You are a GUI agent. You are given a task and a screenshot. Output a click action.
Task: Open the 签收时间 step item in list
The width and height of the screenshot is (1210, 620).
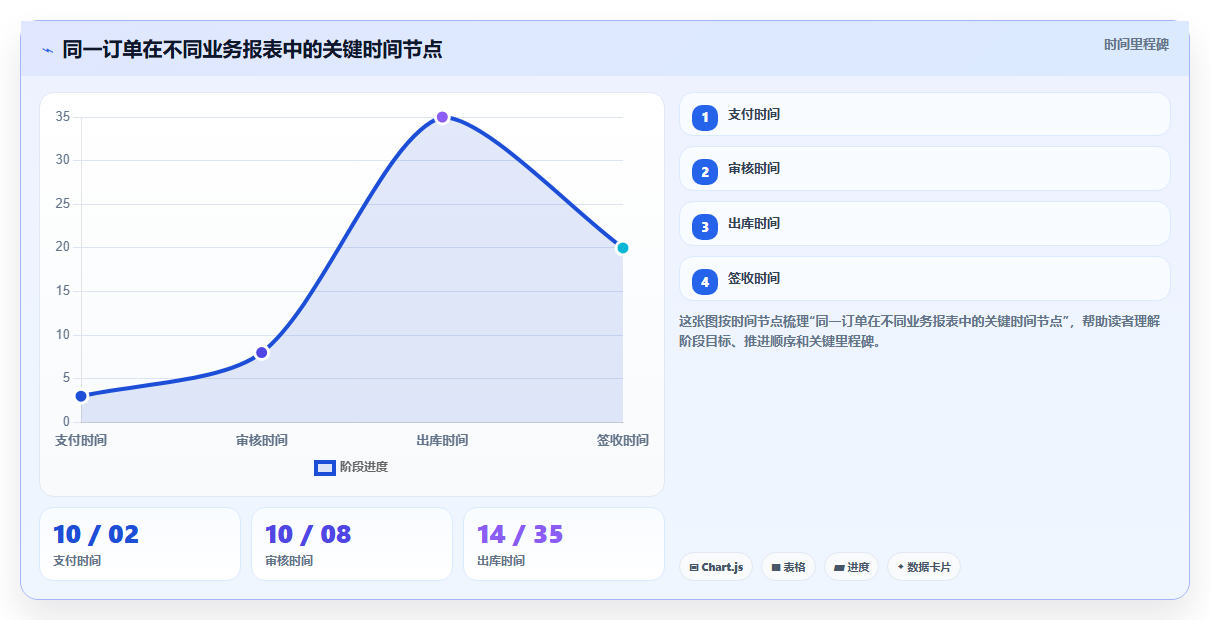coord(925,279)
